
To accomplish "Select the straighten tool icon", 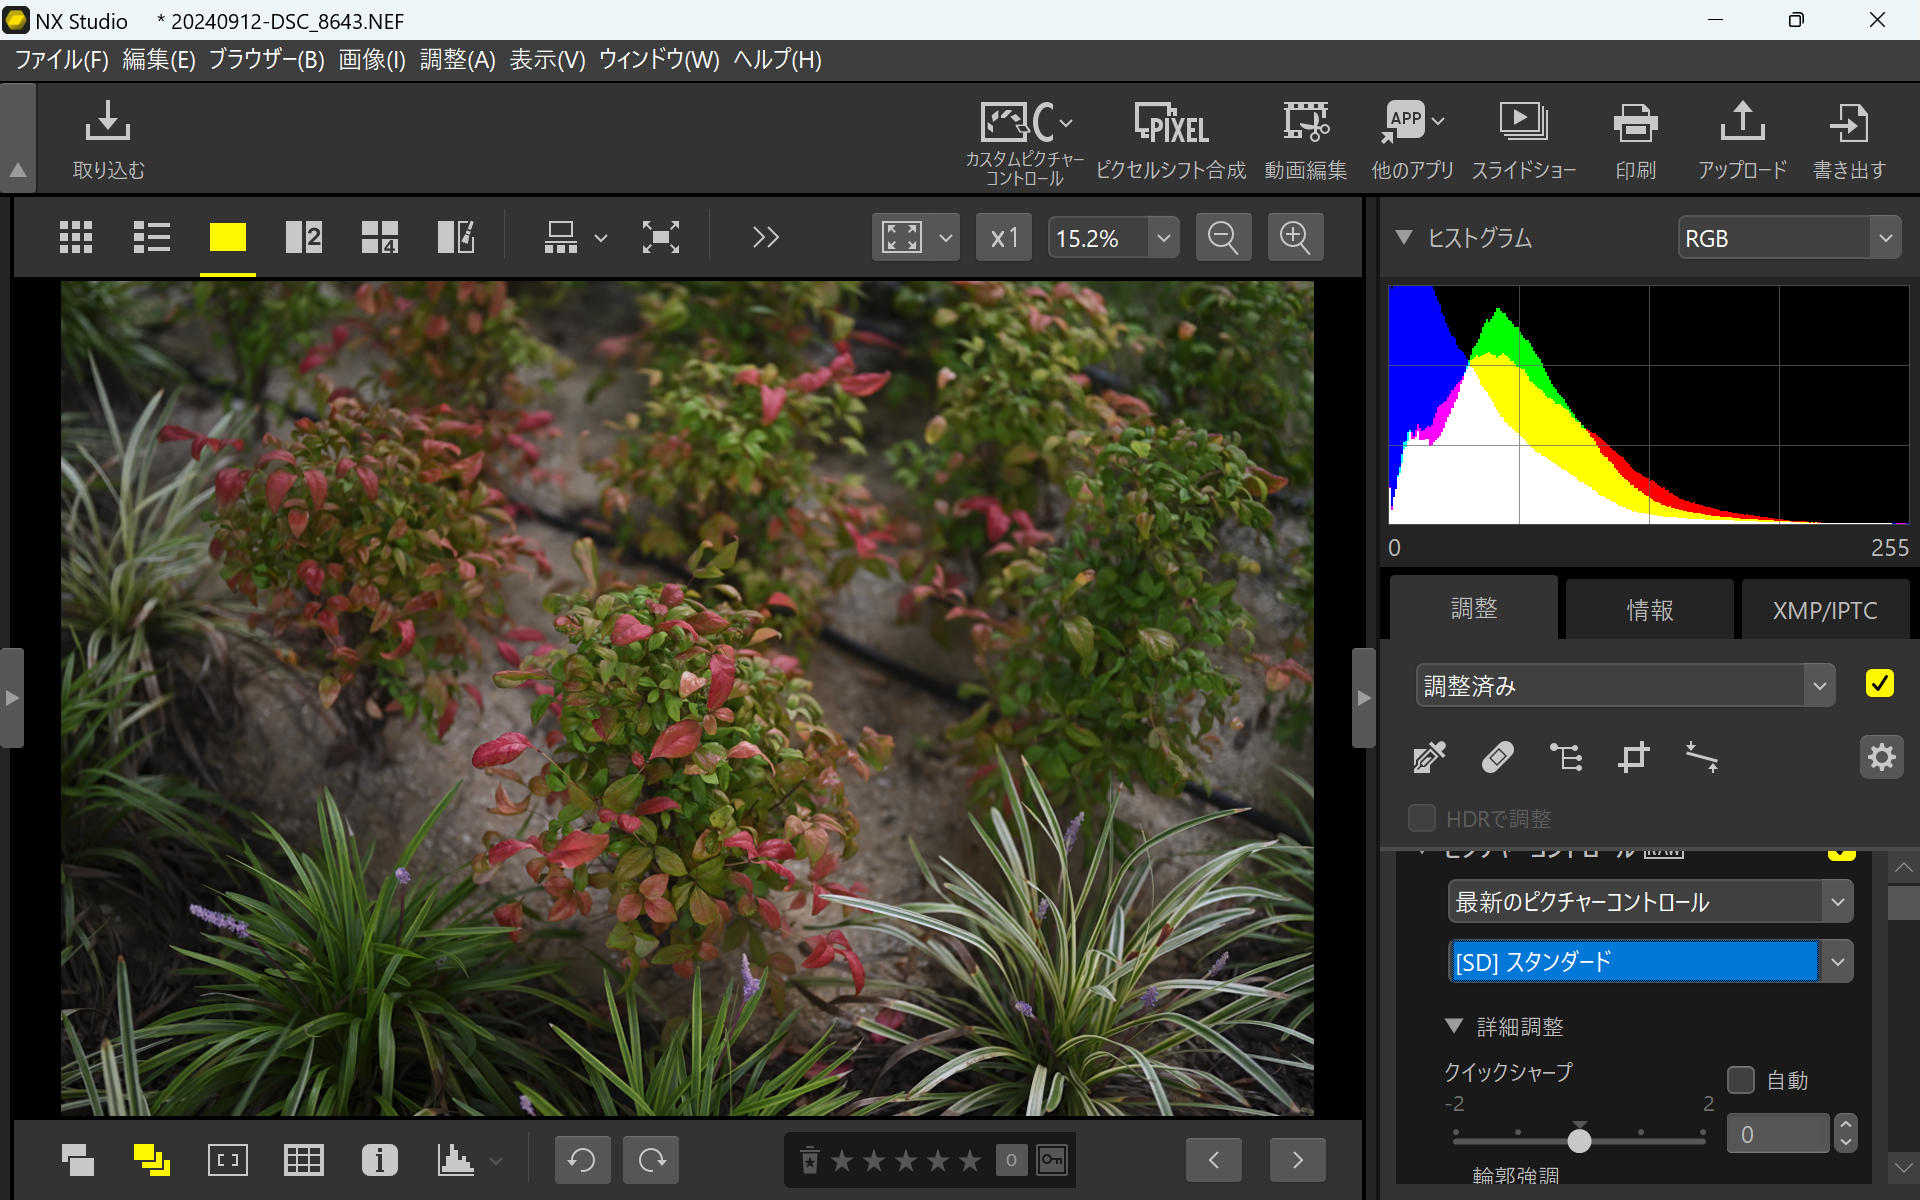I will [1701, 757].
